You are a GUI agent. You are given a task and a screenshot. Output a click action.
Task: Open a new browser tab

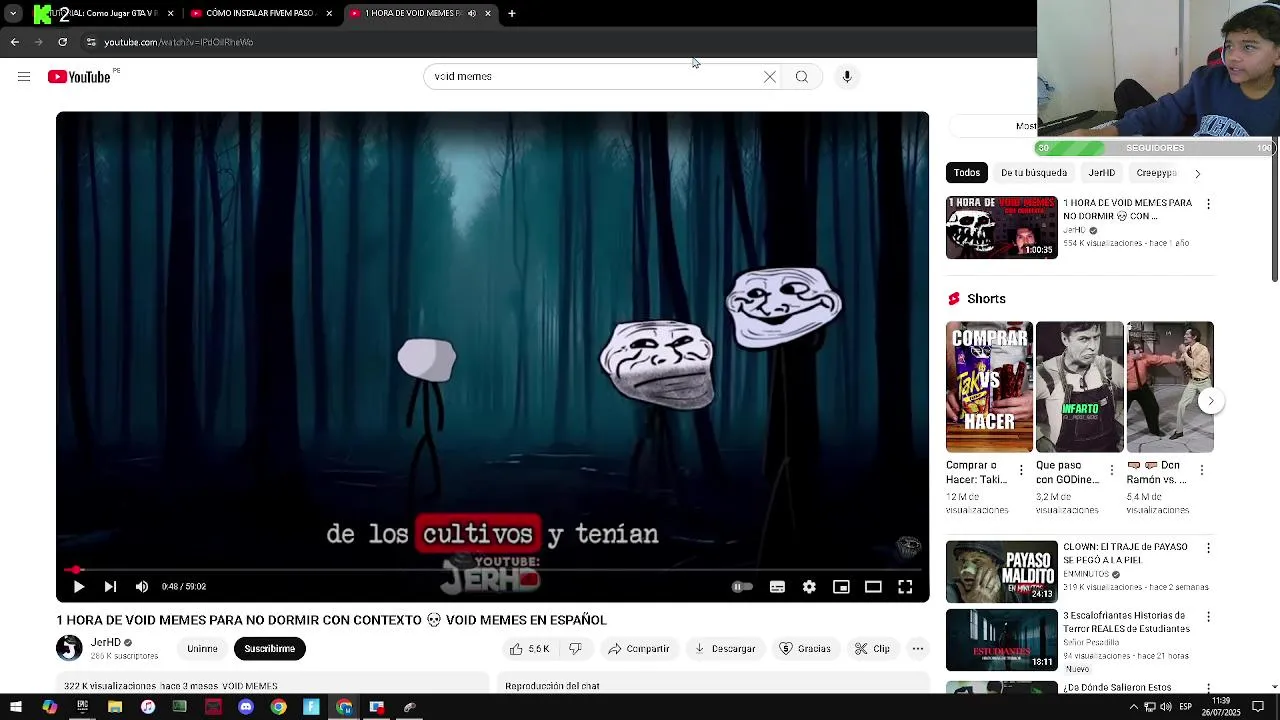click(512, 13)
